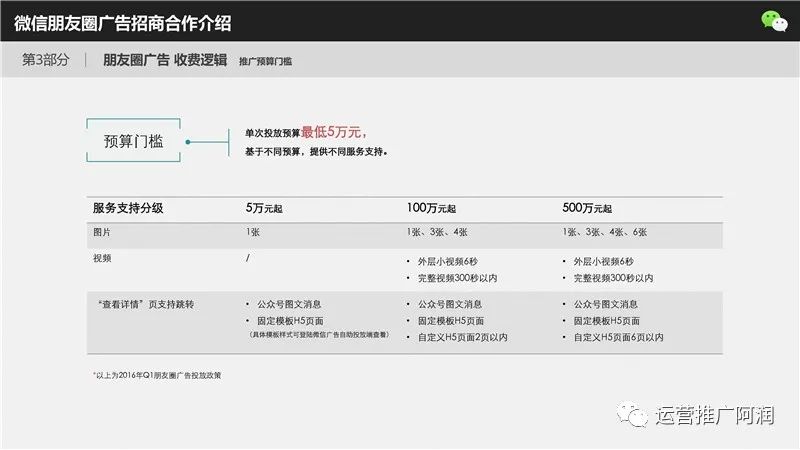Click the small 具体模板样式 note in parentheses
This screenshot has height=450, width=800.
pos(320,335)
